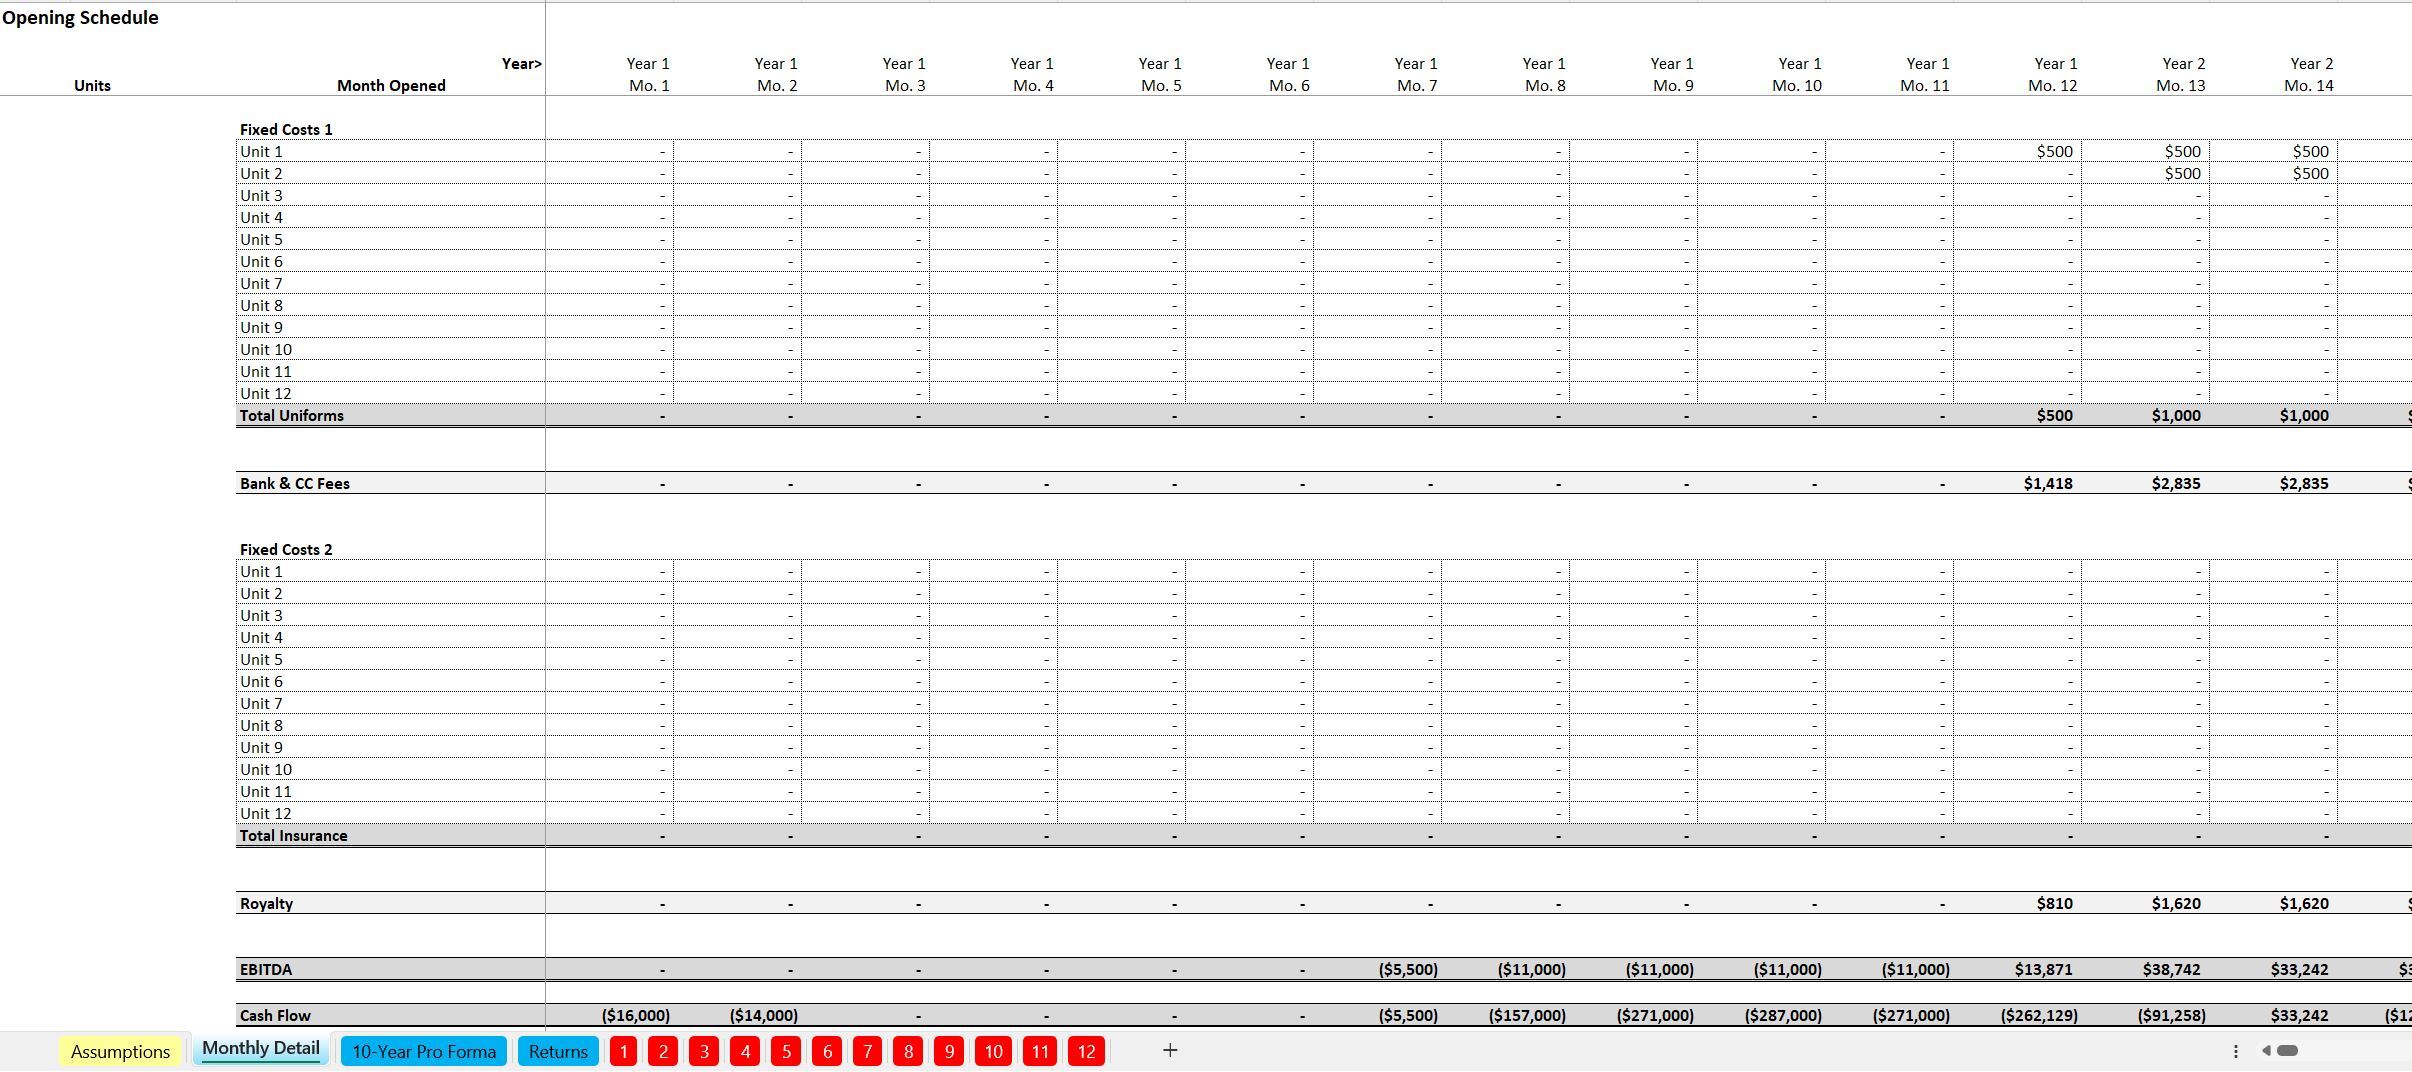Select the Cash Flow row label
The width and height of the screenshot is (2412, 1072).
[275, 1015]
